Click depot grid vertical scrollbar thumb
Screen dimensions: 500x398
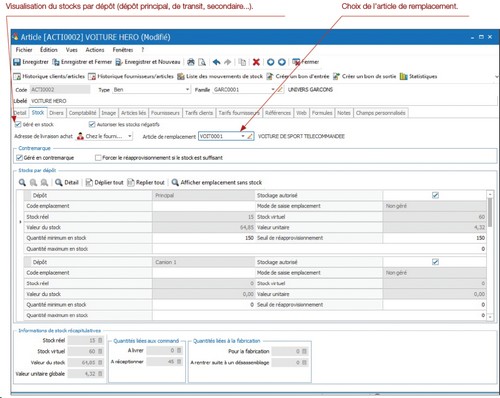490,212
